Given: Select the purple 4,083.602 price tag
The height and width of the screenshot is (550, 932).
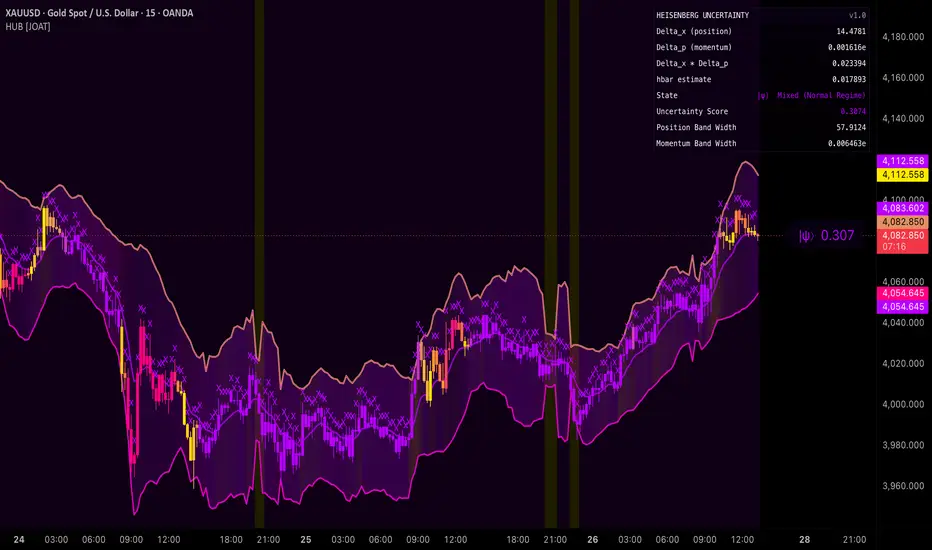Looking at the screenshot, I should [902, 208].
